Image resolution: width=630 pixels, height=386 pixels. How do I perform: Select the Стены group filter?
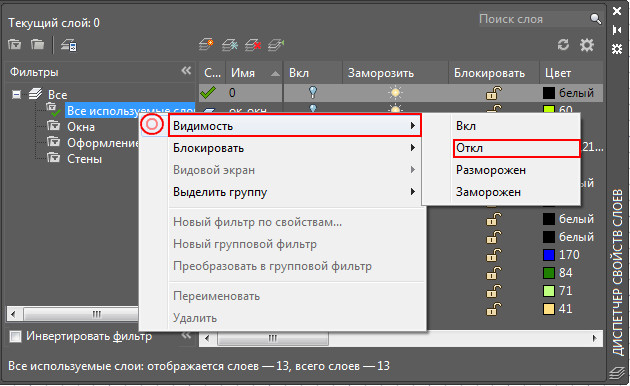84,159
